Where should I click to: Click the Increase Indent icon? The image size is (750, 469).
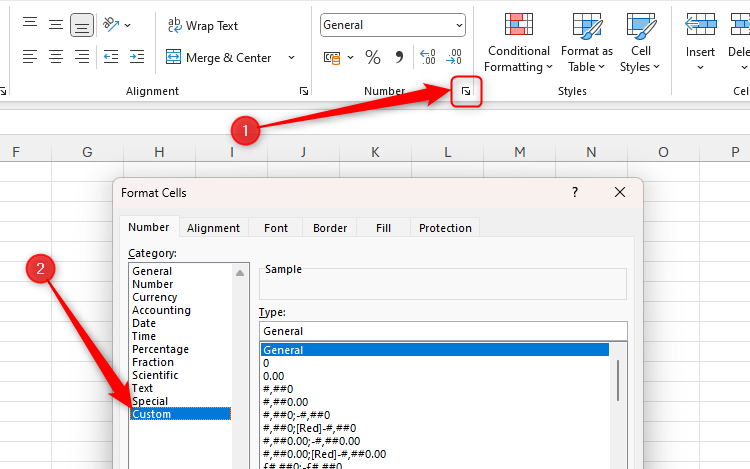point(137,58)
